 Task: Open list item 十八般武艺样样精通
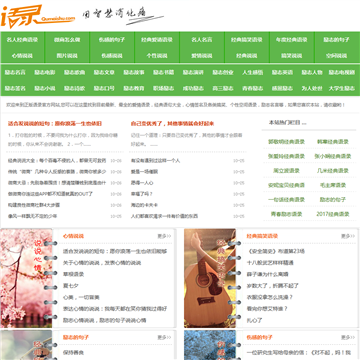click(x=270, y=263)
